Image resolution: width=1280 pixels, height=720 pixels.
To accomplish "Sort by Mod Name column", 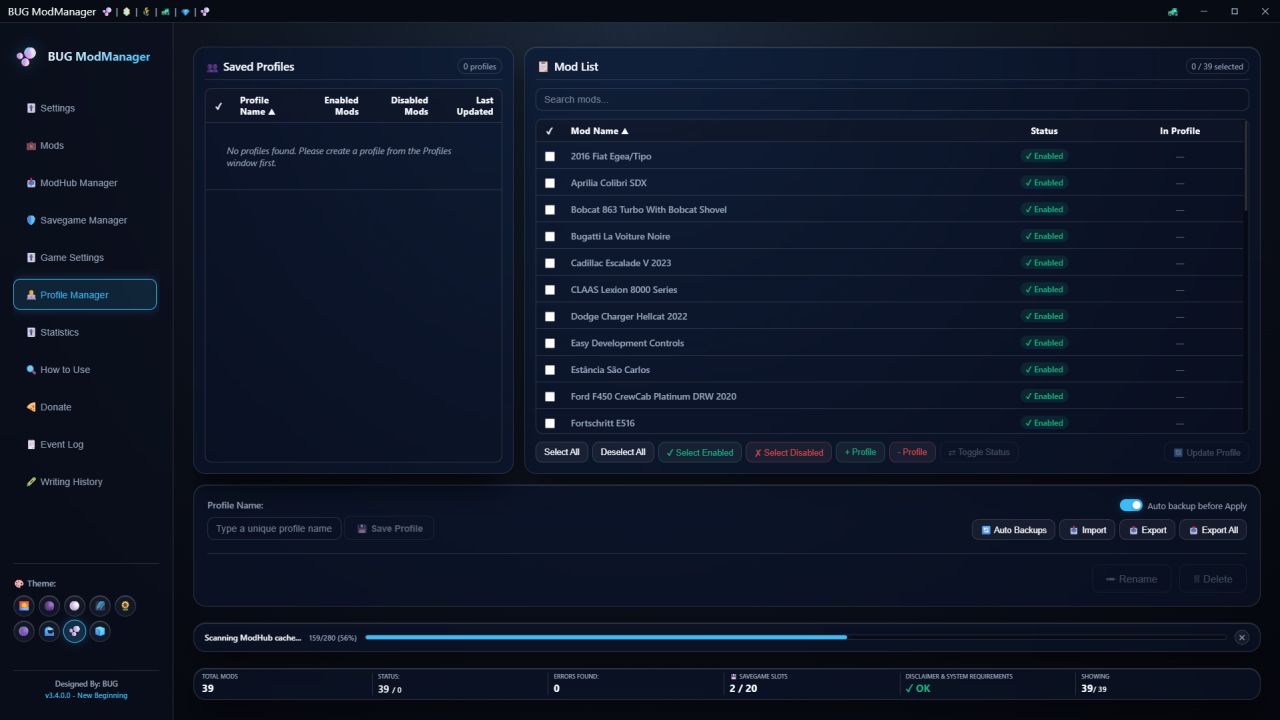I will [x=599, y=131].
